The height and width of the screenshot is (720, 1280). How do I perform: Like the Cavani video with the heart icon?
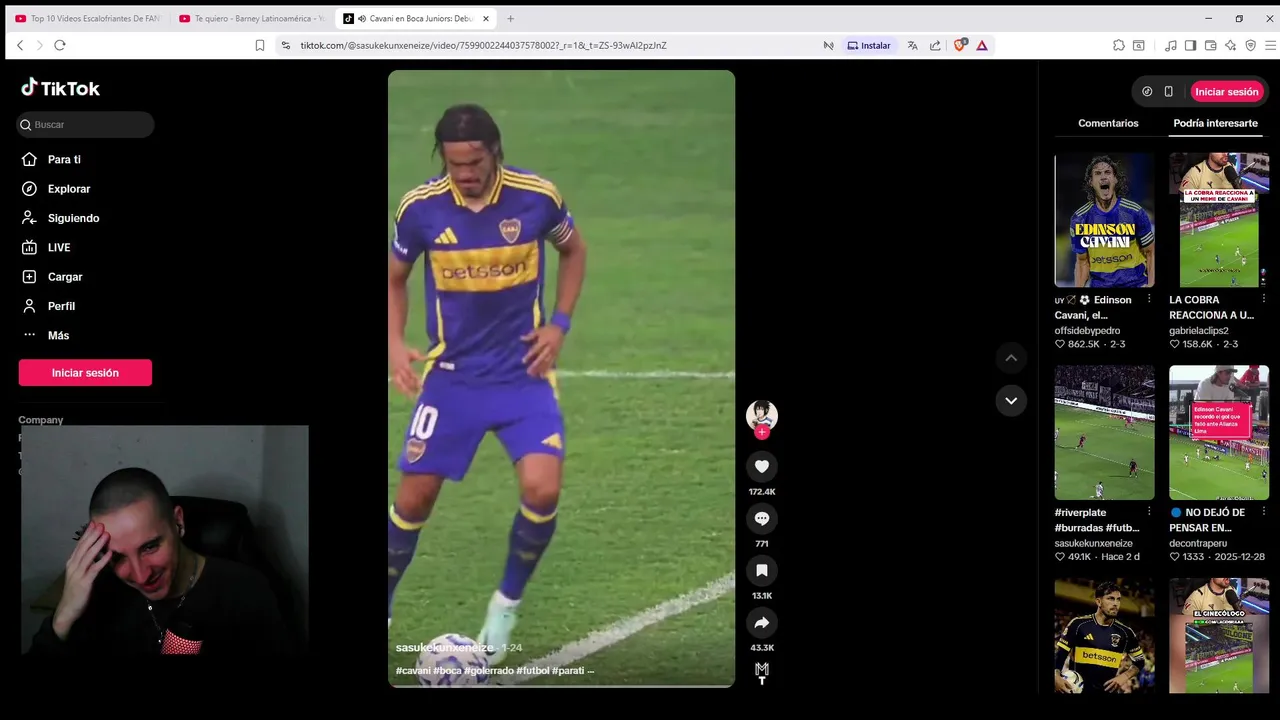[x=761, y=466]
